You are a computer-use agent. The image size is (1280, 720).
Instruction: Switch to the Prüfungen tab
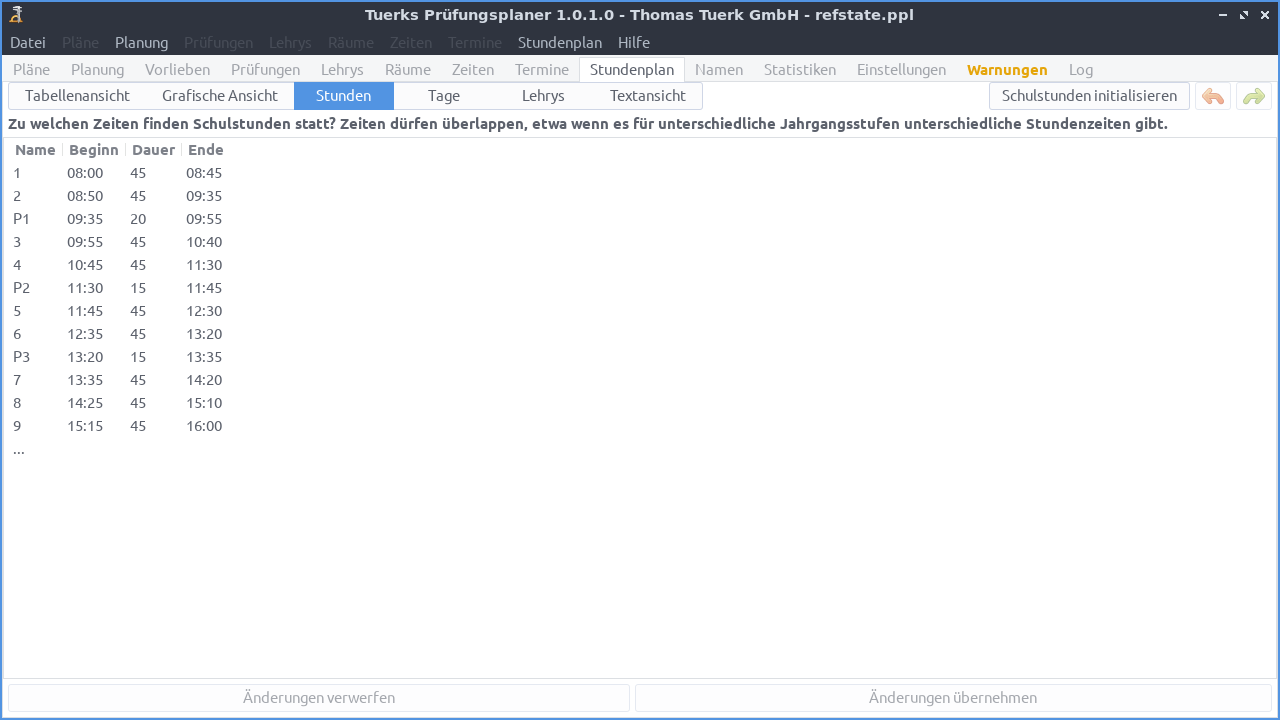(x=265, y=70)
